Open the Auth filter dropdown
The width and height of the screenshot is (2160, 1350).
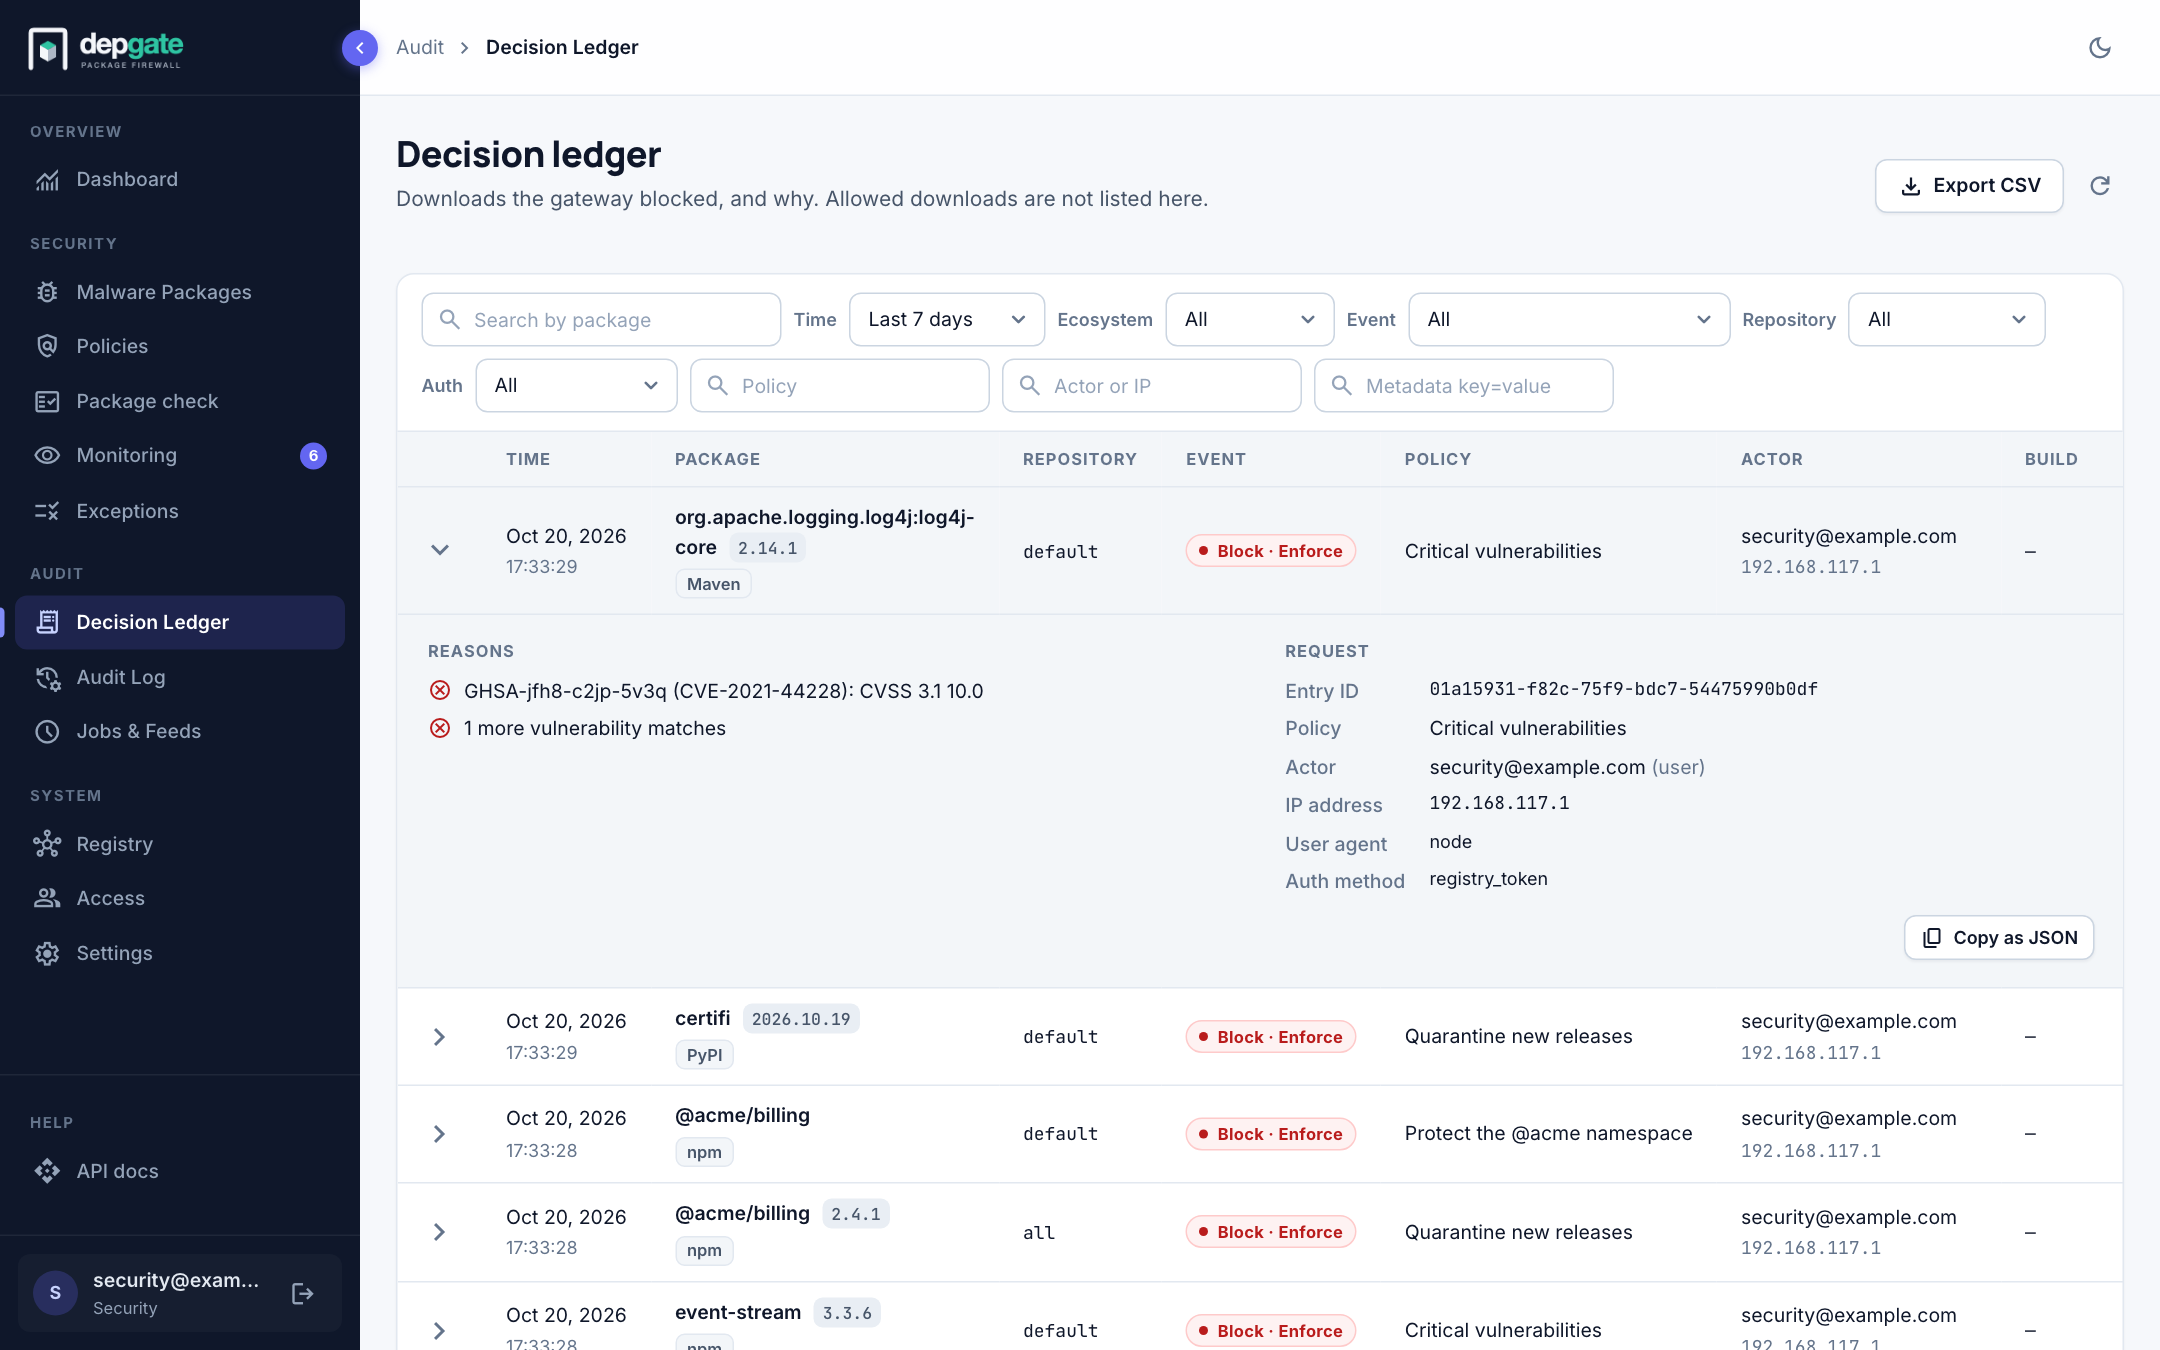tap(576, 385)
